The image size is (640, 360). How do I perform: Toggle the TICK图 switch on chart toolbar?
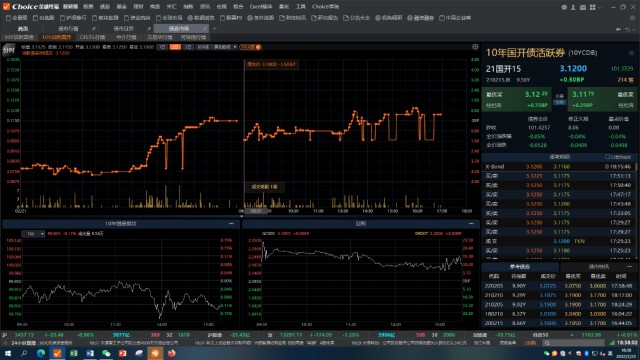(x=251, y=47)
